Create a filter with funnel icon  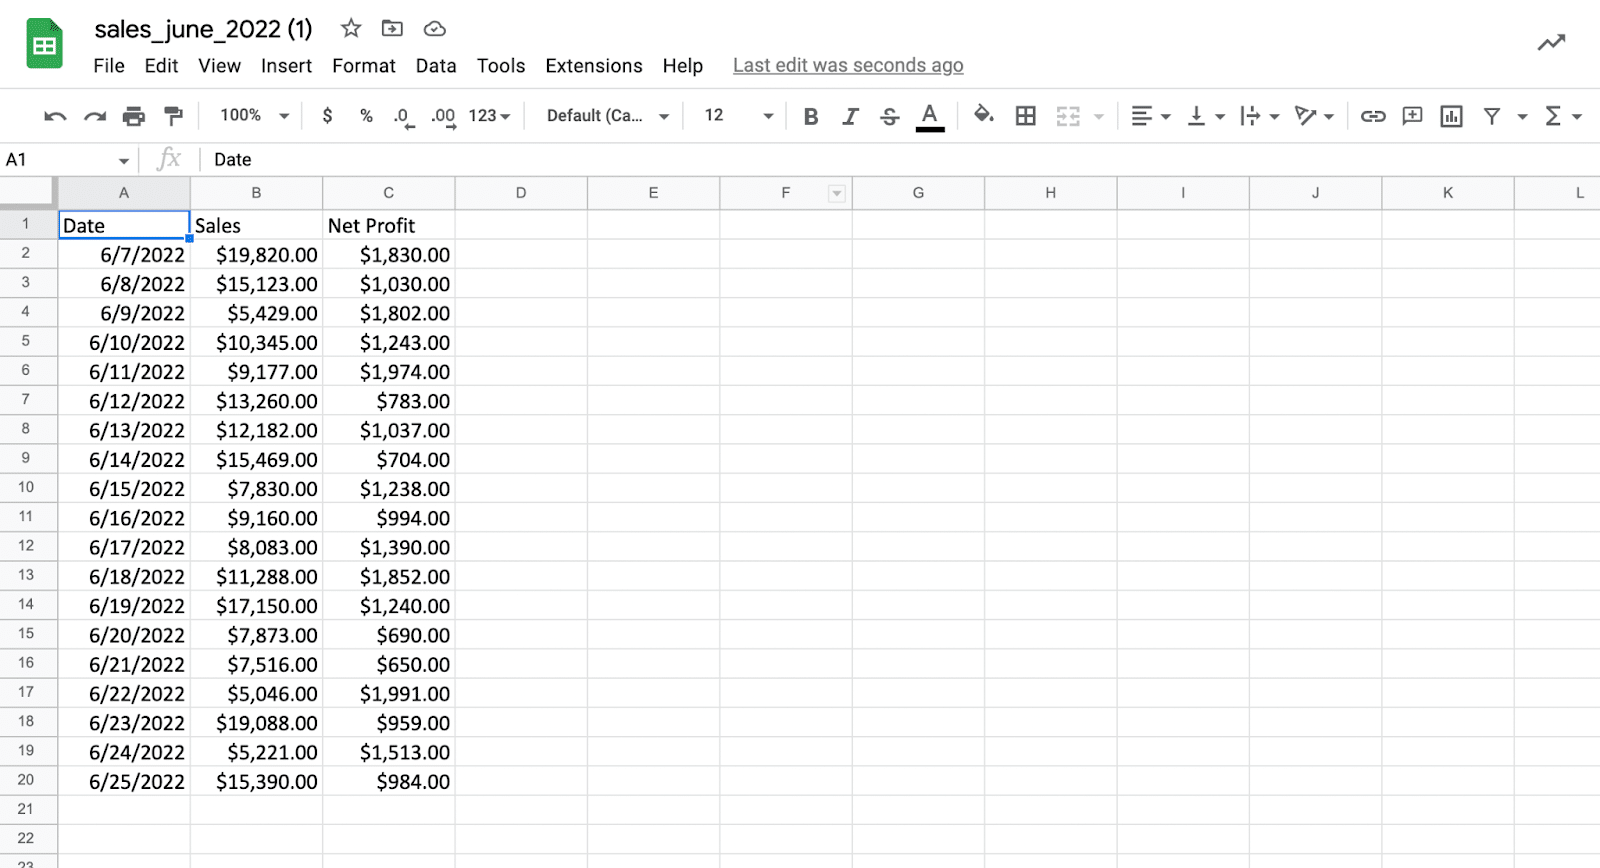coord(1491,116)
